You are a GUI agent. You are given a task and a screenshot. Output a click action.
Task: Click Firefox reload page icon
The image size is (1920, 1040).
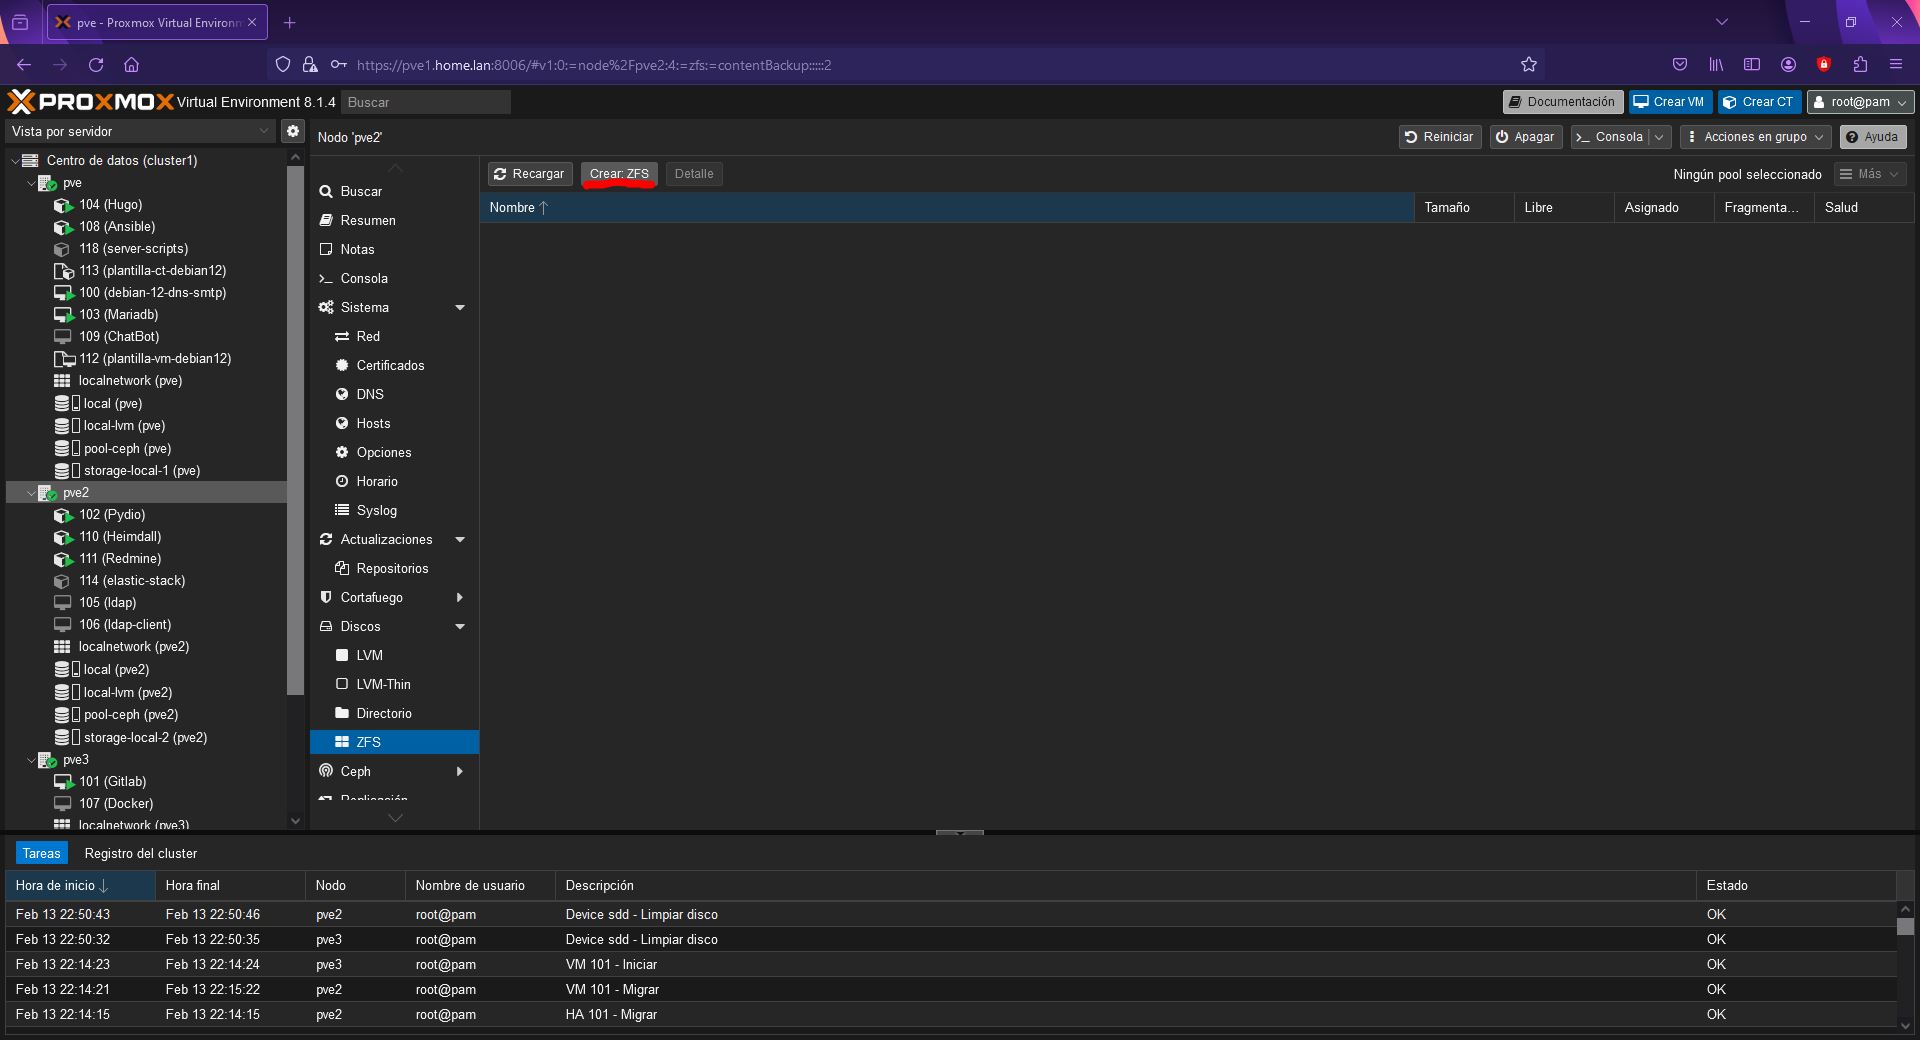[96, 65]
